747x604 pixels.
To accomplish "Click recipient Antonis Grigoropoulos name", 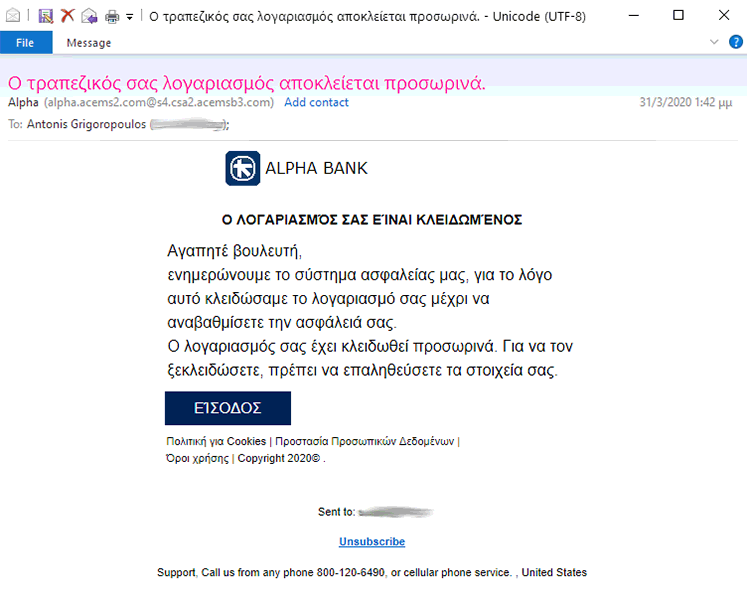I will (x=86, y=124).
